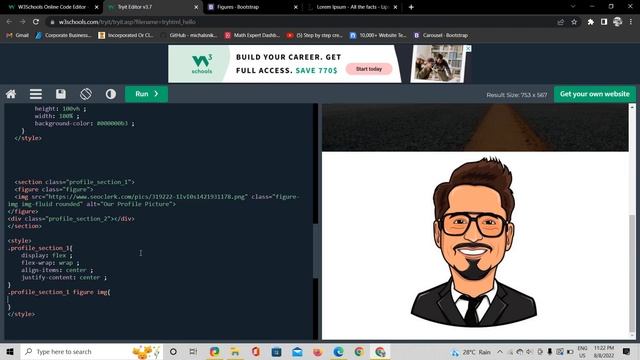Click the 'justify-content: center' code line
This screenshot has height=360, width=640.
click(x=64, y=278)
